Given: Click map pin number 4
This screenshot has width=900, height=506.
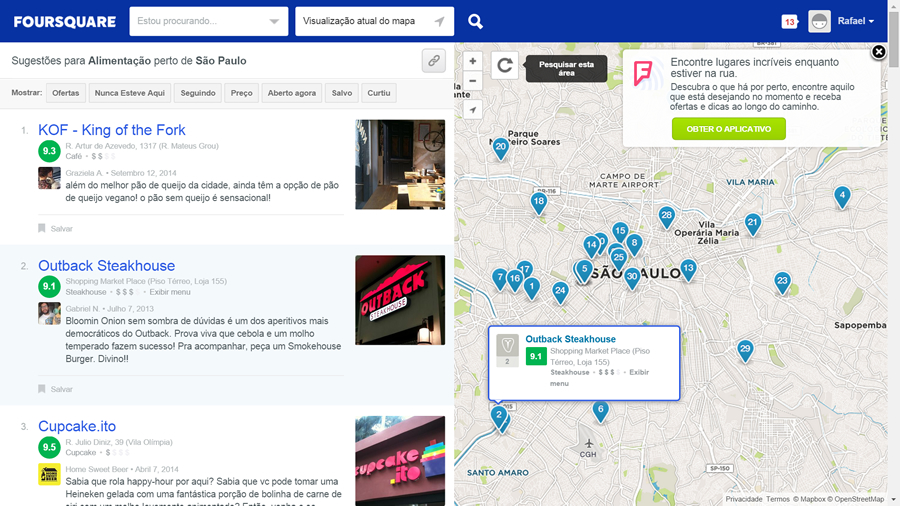Looking at the screenshot, I should [842, 196].
